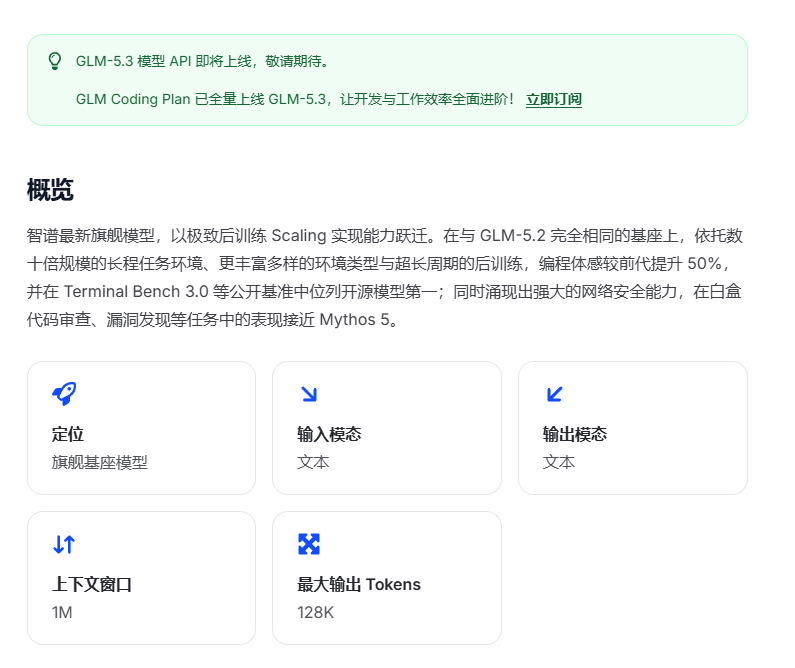
Task: Click the down-right arrow icon for 输入模态
Action: tap(309, 394)
